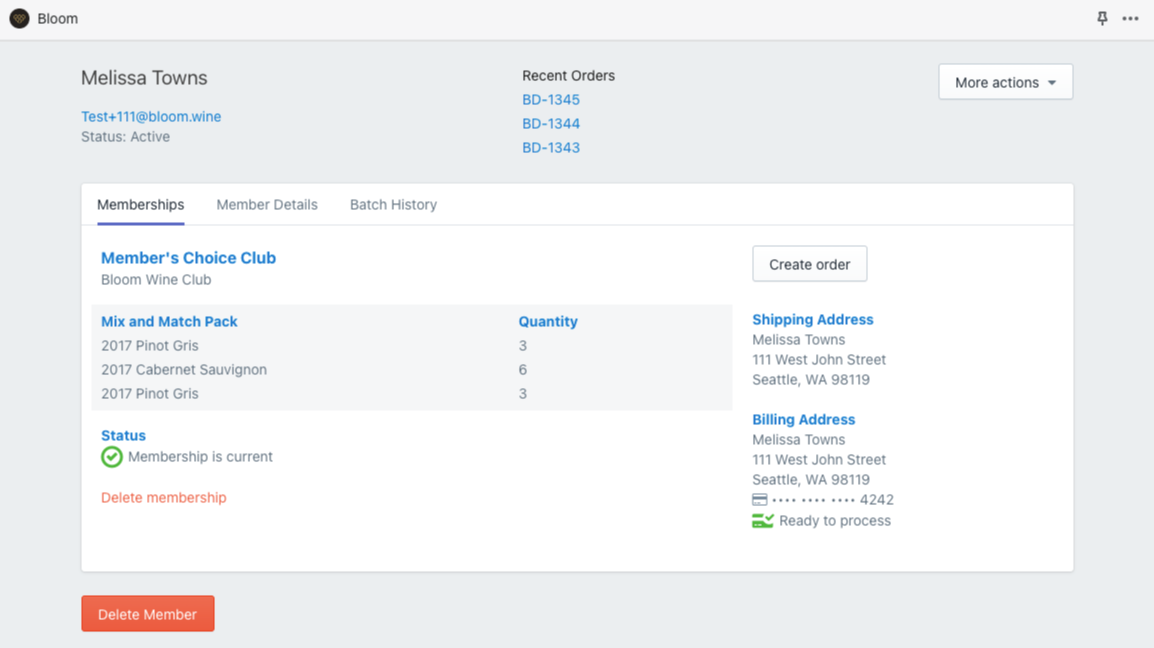Open the Member's Choice Club link

[x=188, y=258]
